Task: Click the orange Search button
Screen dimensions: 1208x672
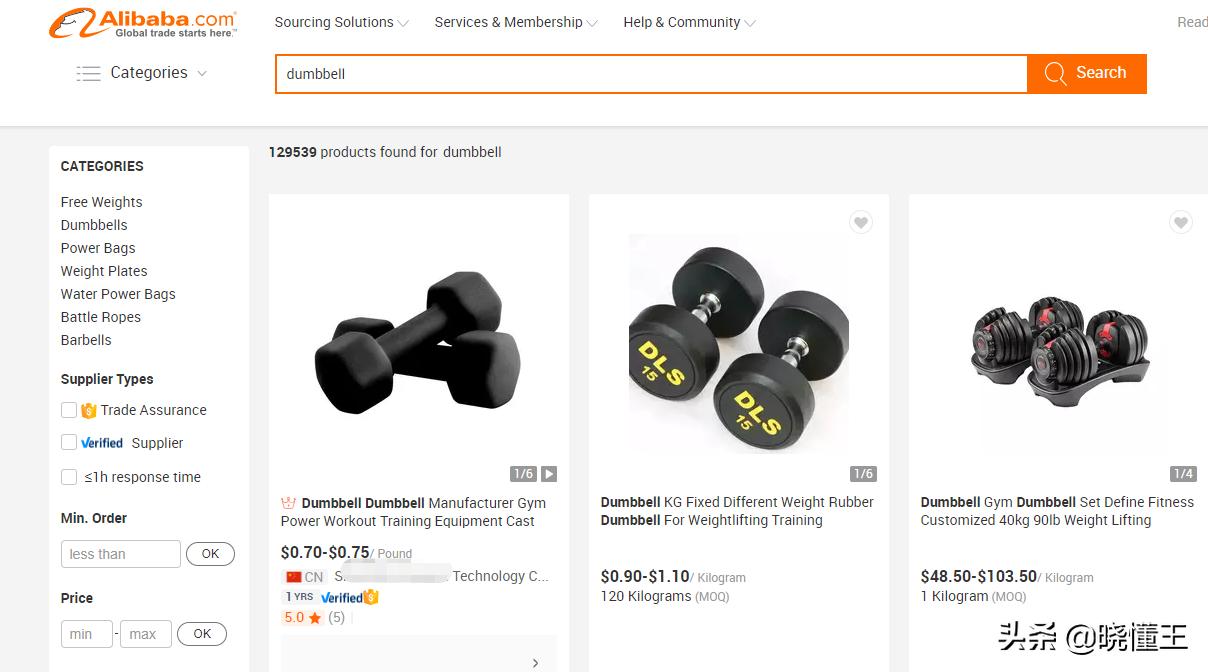Action: pos(1086,73)
